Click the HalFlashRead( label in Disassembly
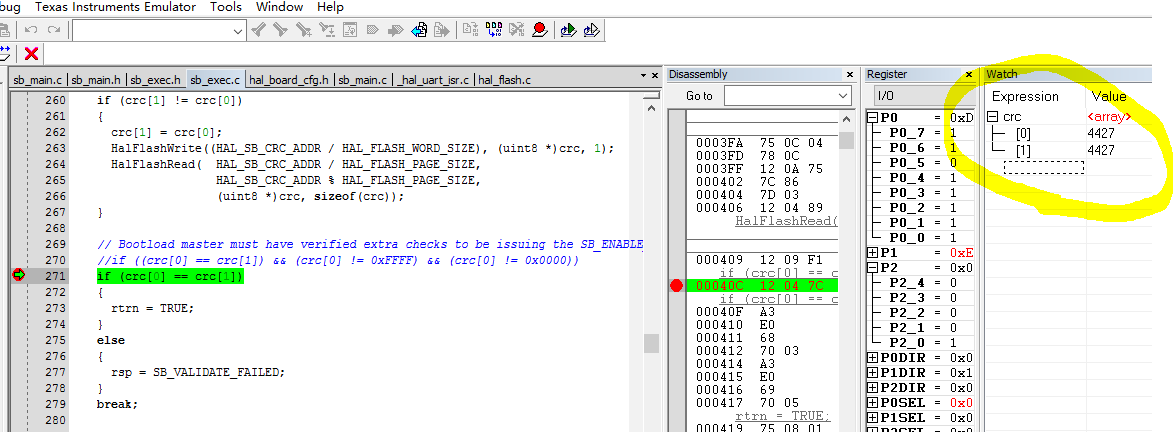This screenshot has height=432, width=1173. coord(786,221)
